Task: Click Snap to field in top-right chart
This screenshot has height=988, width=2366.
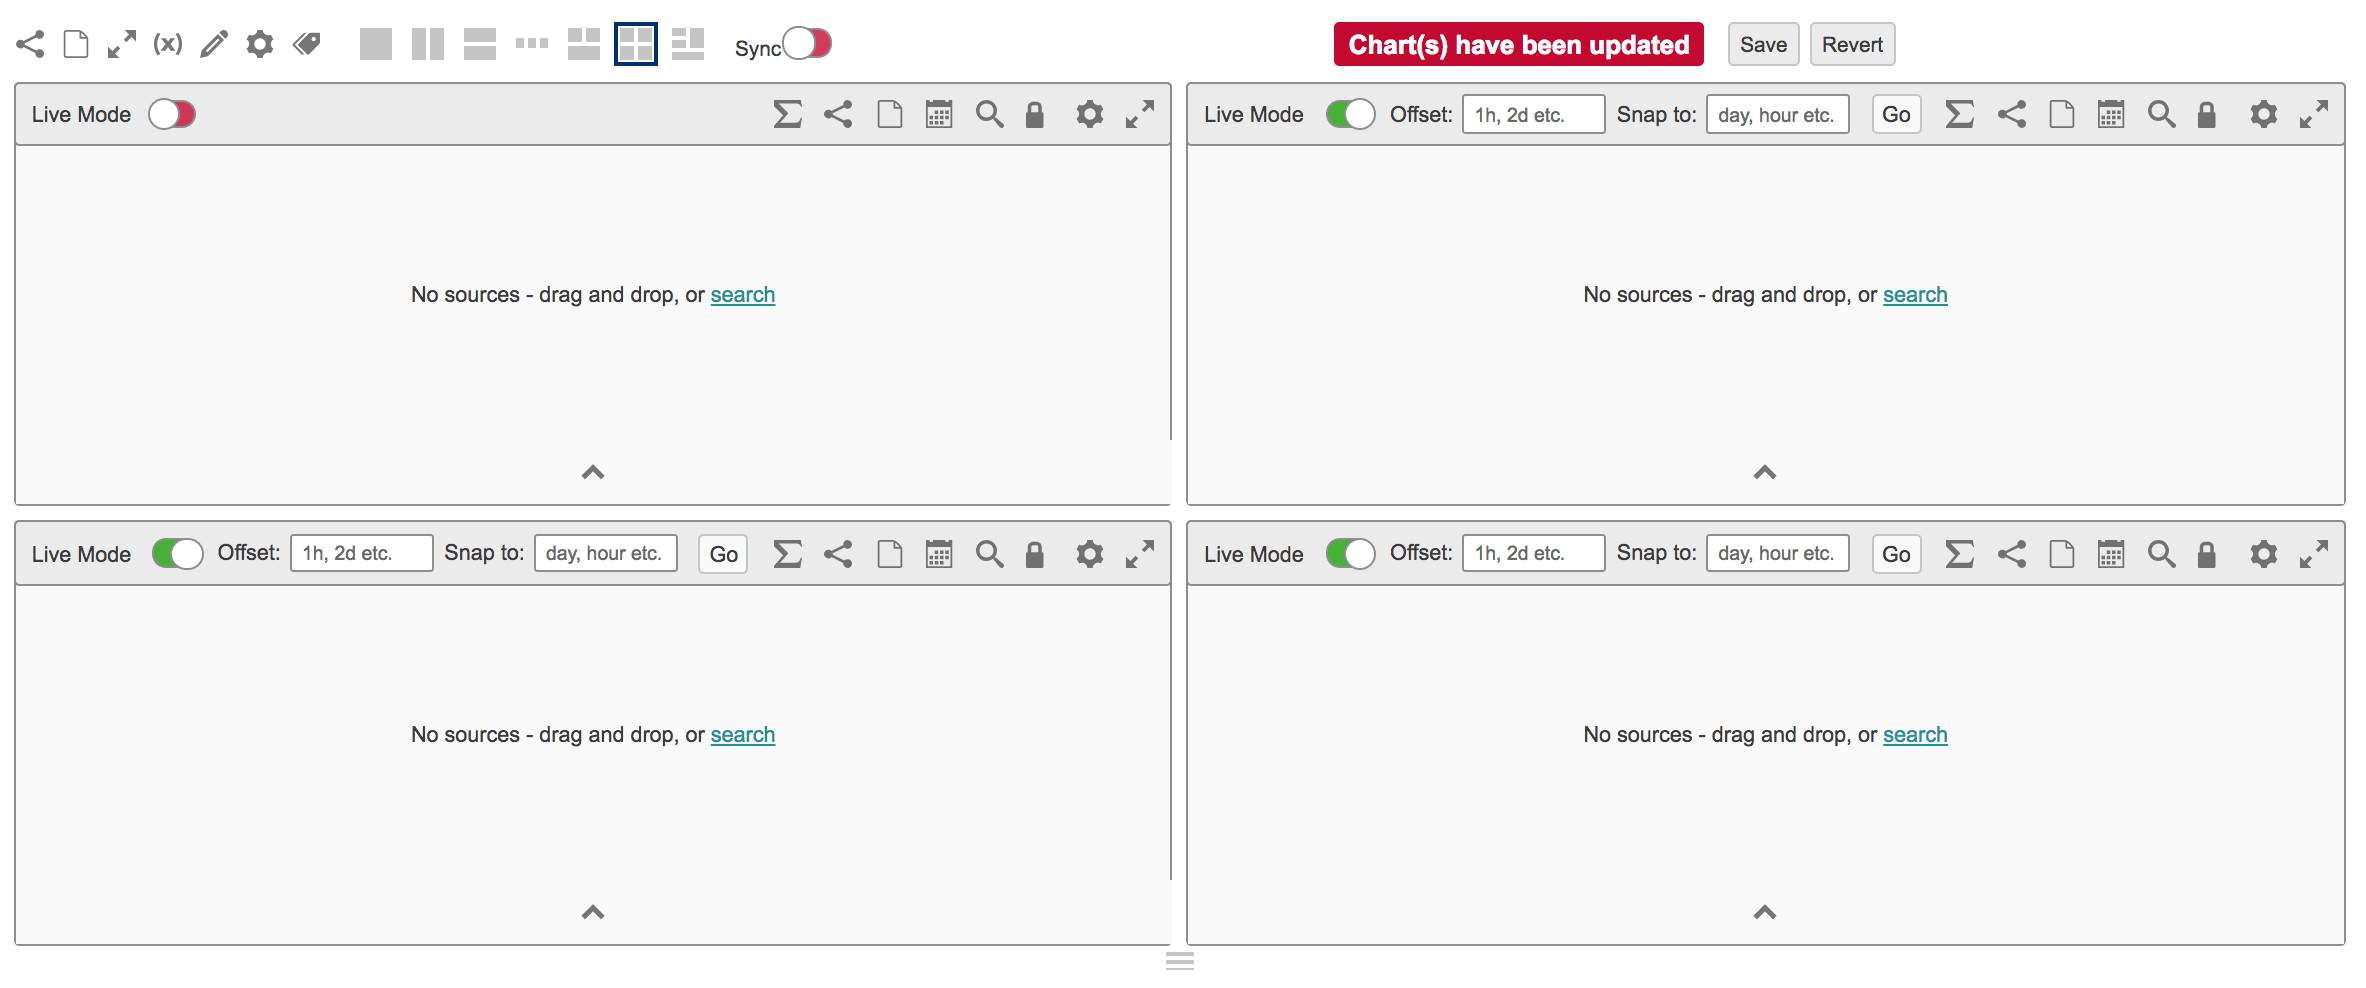Action: [1778, 114]
